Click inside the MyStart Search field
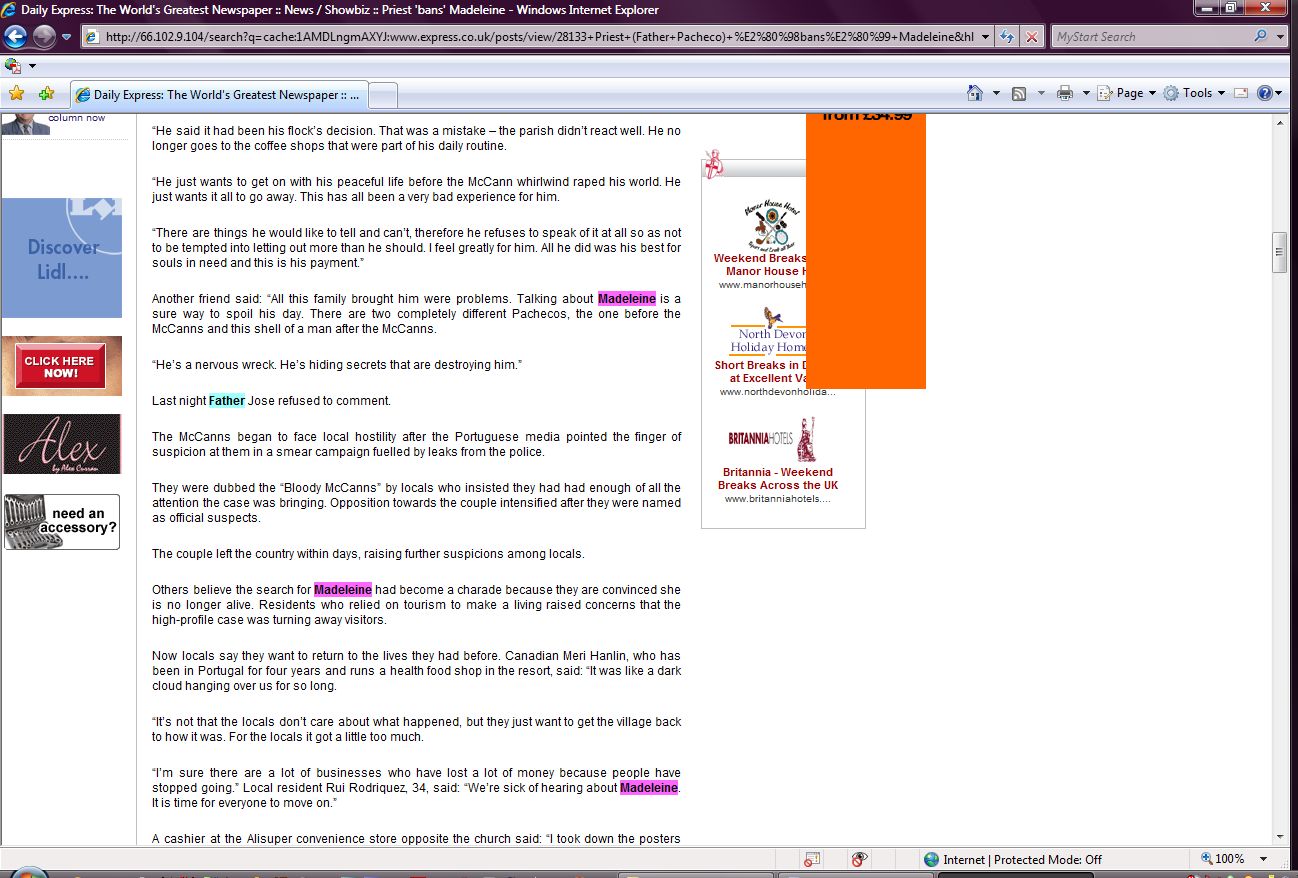Screen dimensions: 1298x878 (1148, 37)
